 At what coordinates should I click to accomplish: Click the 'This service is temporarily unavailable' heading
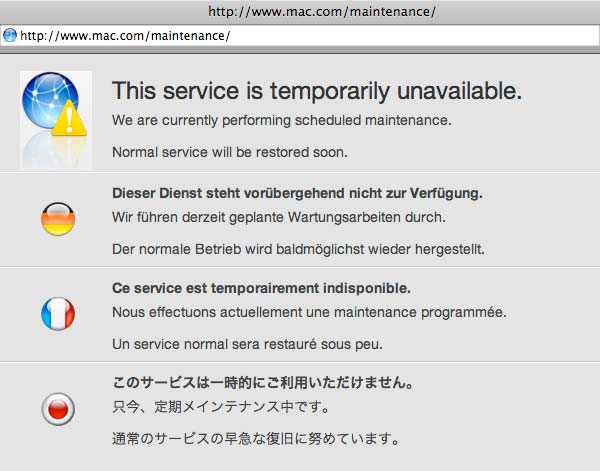click(x=316, y=90)
